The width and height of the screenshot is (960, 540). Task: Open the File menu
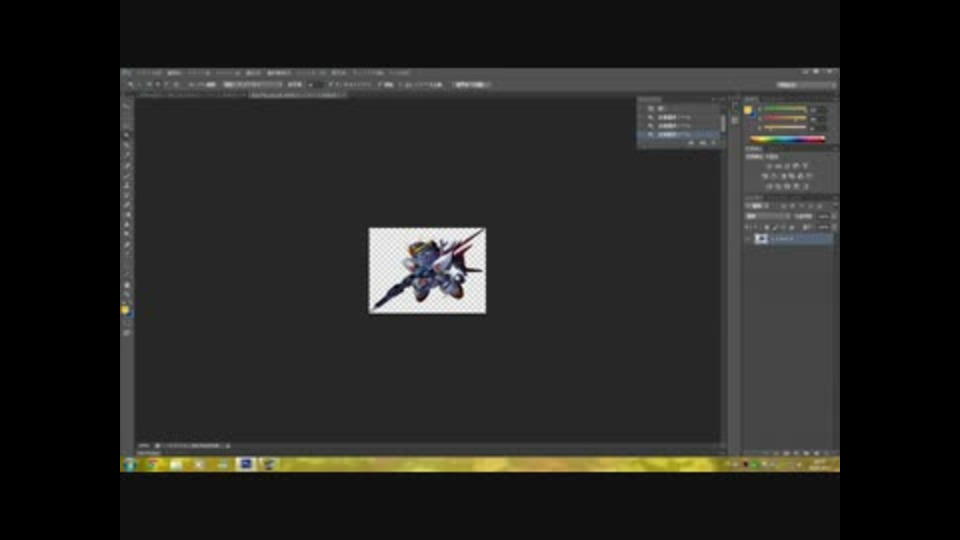[x=149, y=73]
